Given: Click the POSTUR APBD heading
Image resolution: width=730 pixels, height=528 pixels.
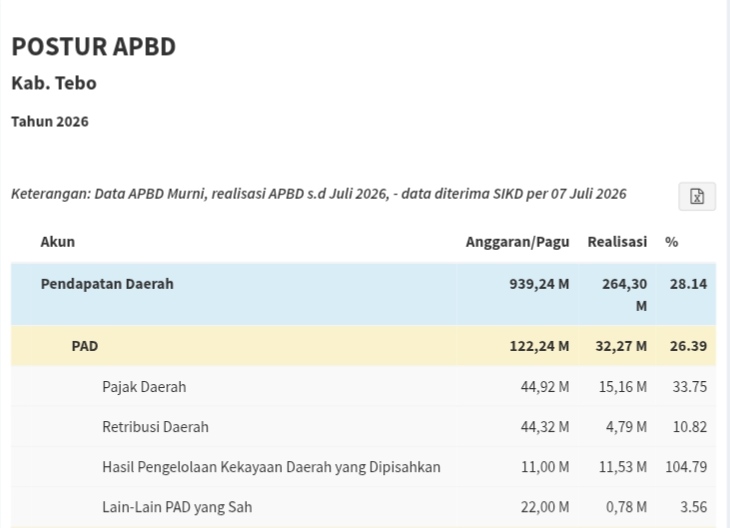Looking at the screenshot, I should click(94, 47).
